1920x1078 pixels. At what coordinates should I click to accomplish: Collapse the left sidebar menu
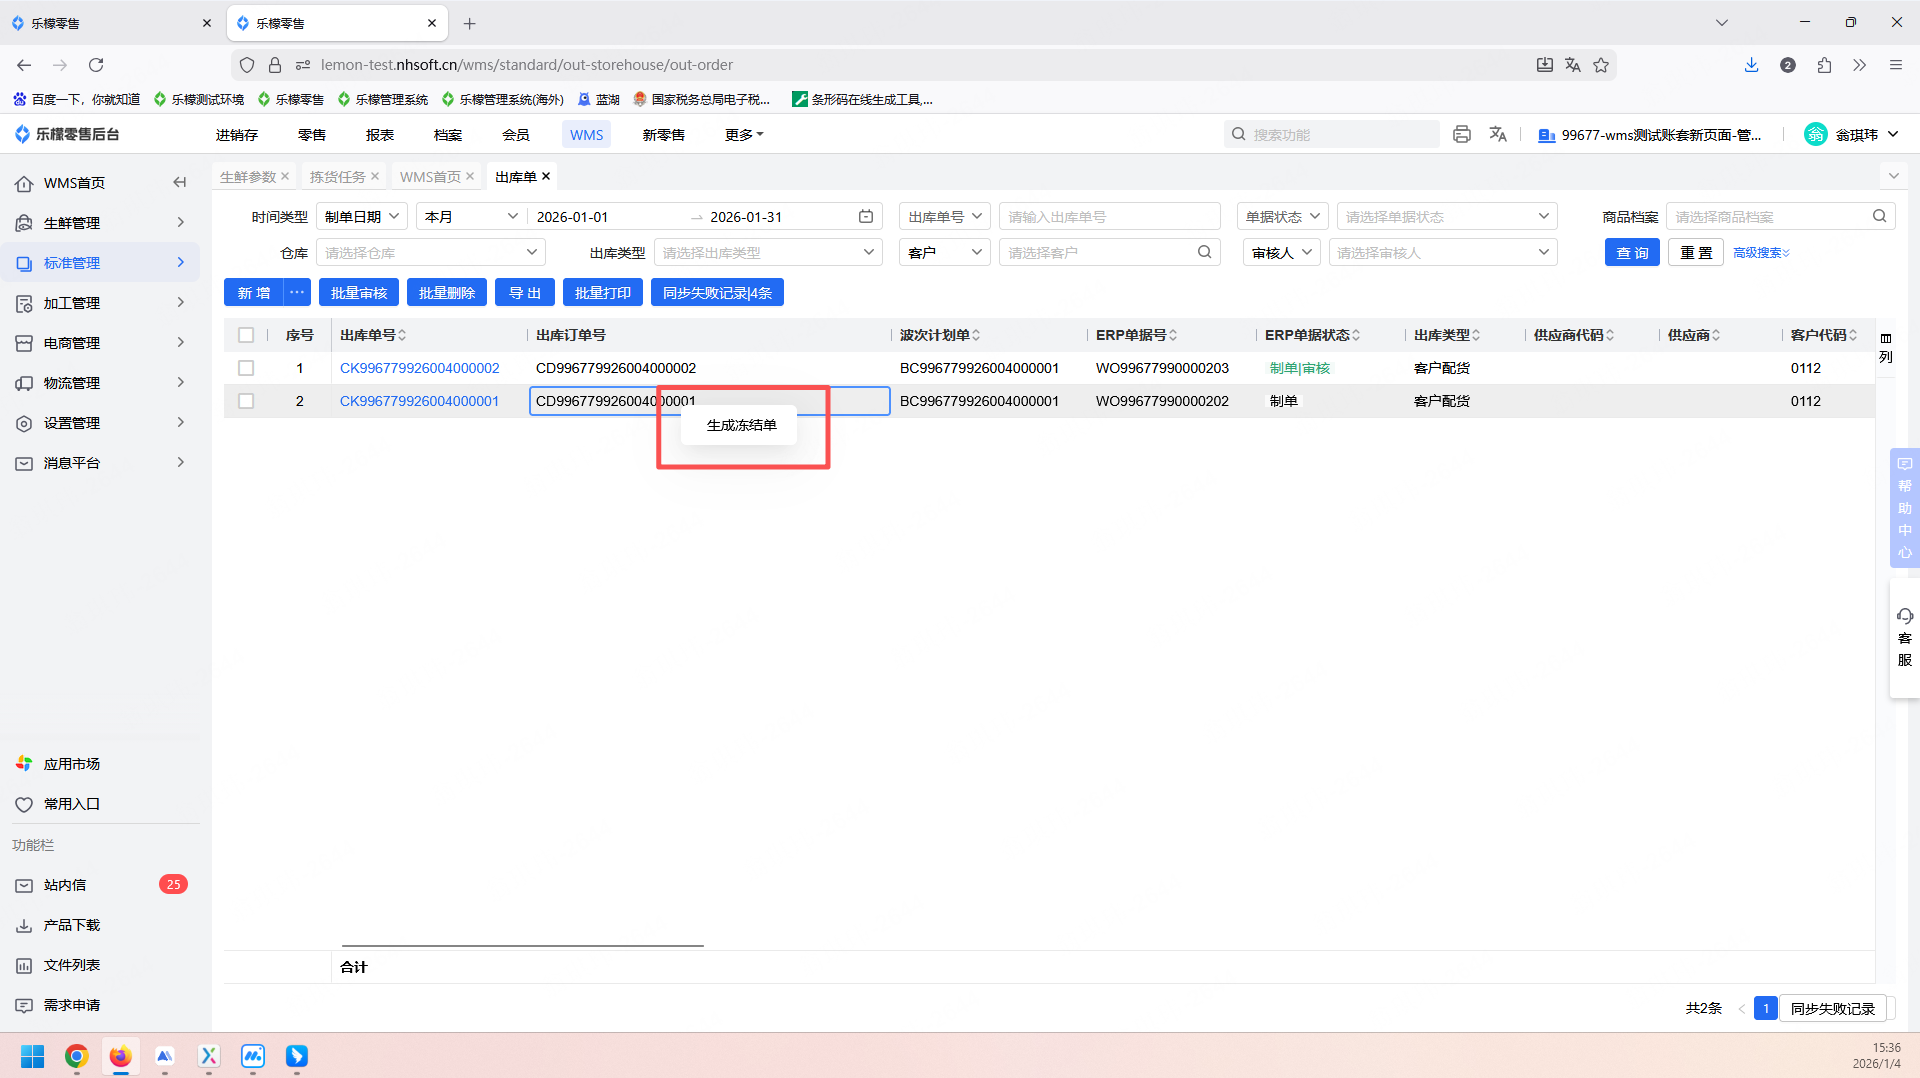click(180, 182)
